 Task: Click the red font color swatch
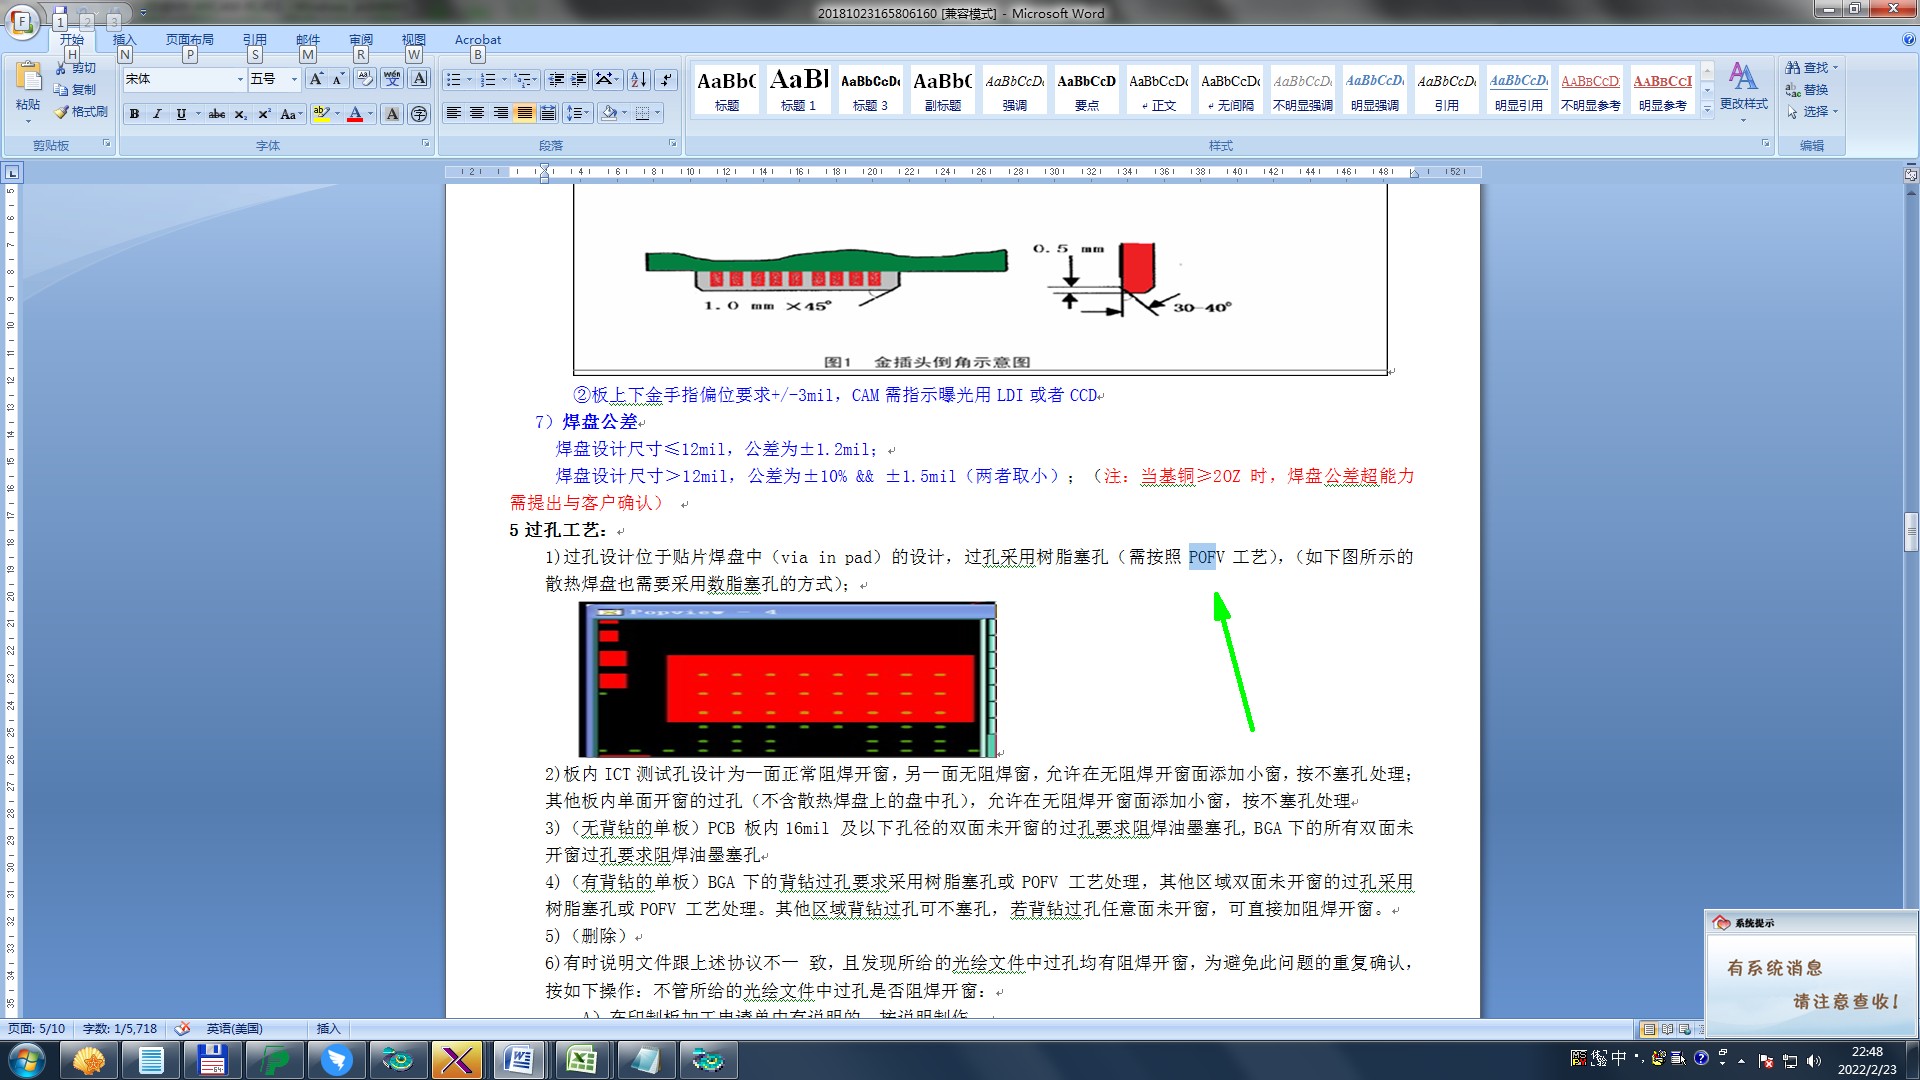(x=354, y=114)
